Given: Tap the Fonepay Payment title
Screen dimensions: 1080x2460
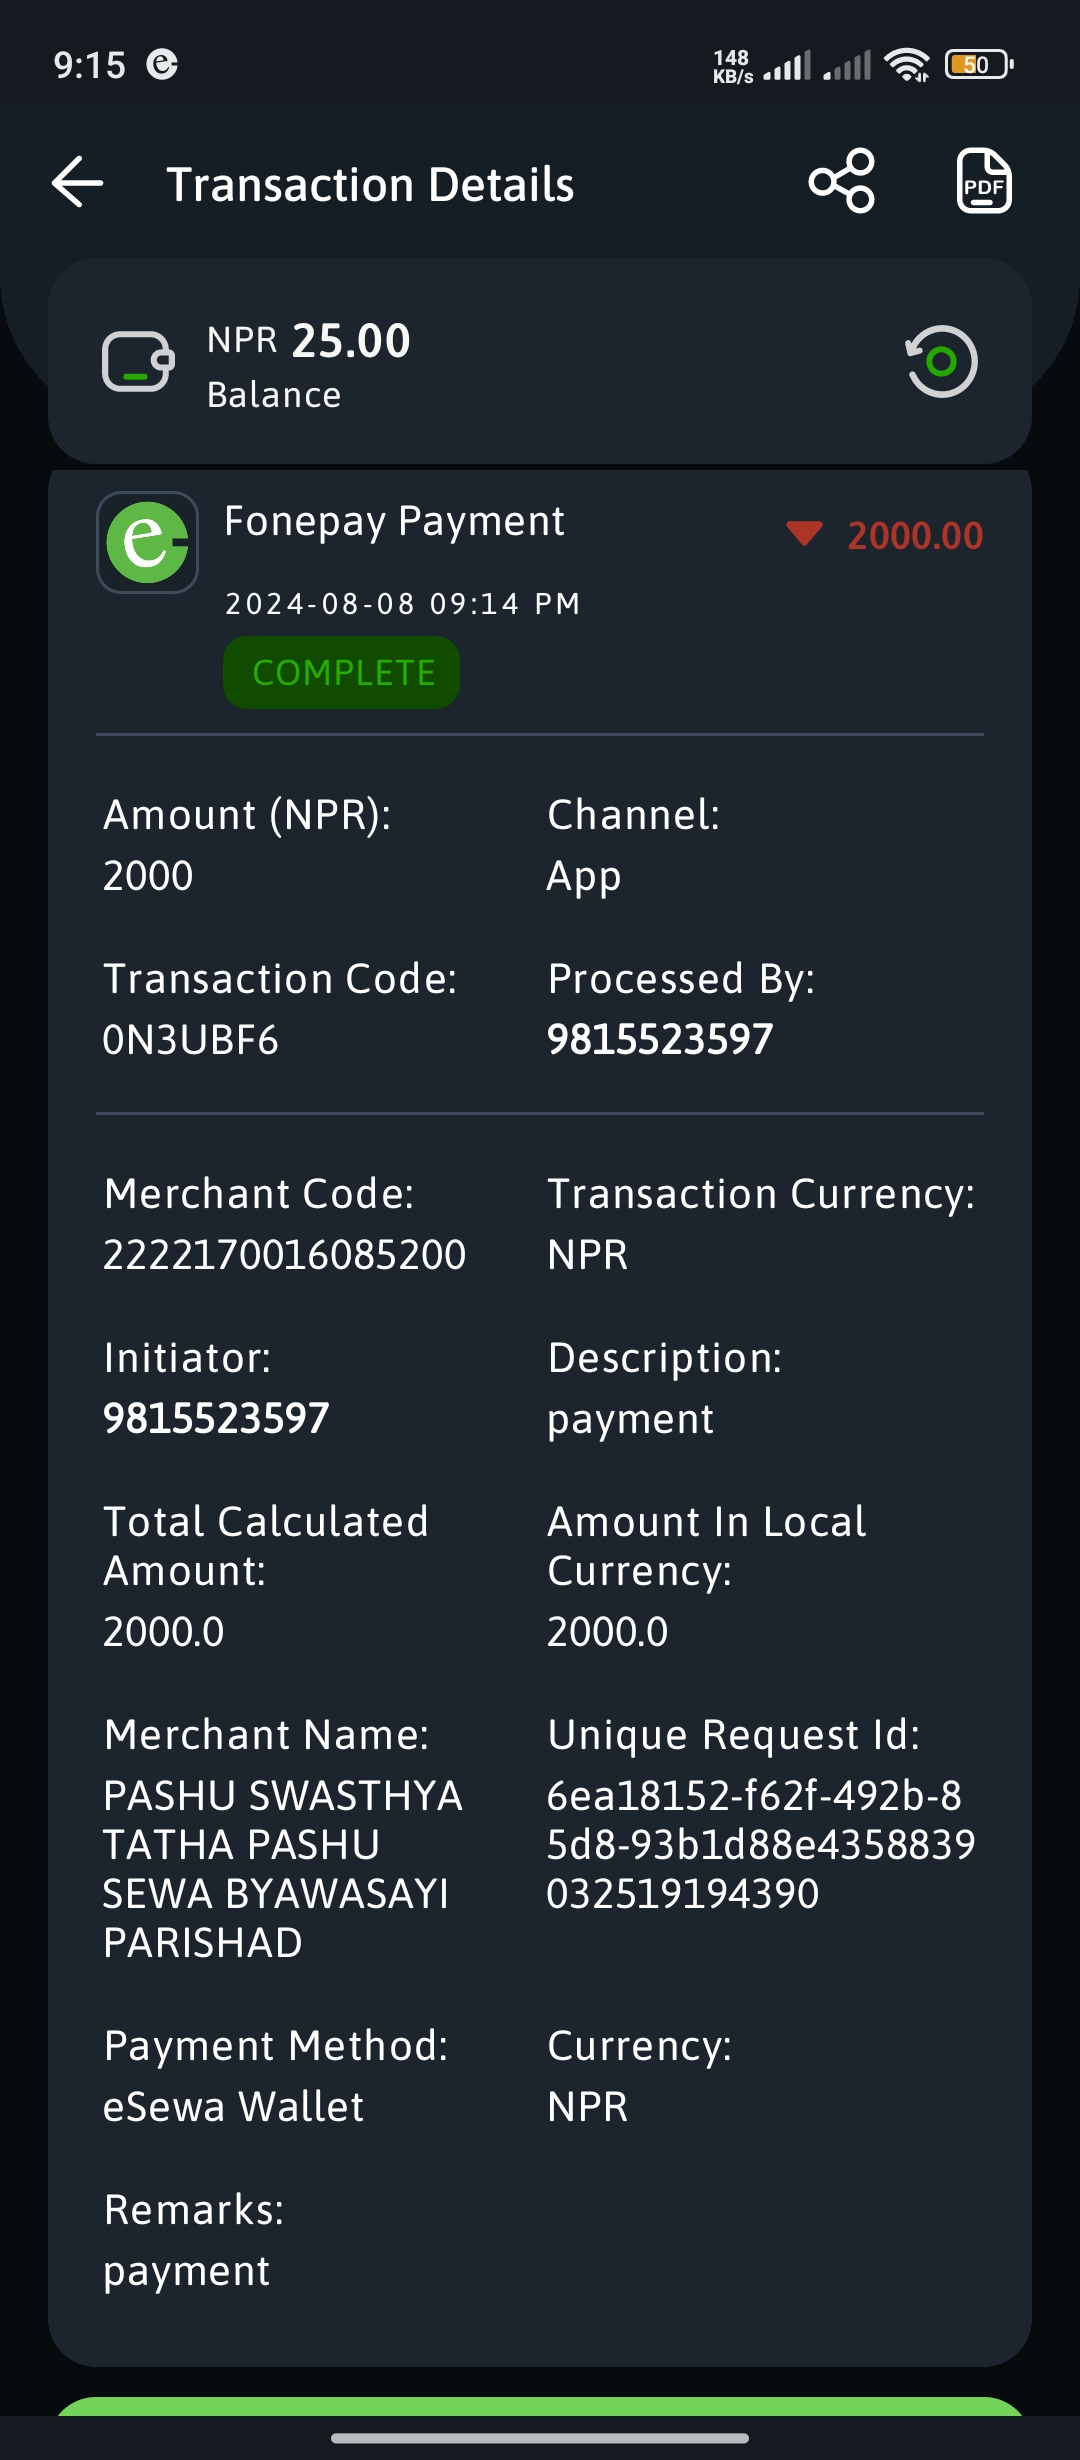Looking at the screenshot, I should tap(394, 521).
